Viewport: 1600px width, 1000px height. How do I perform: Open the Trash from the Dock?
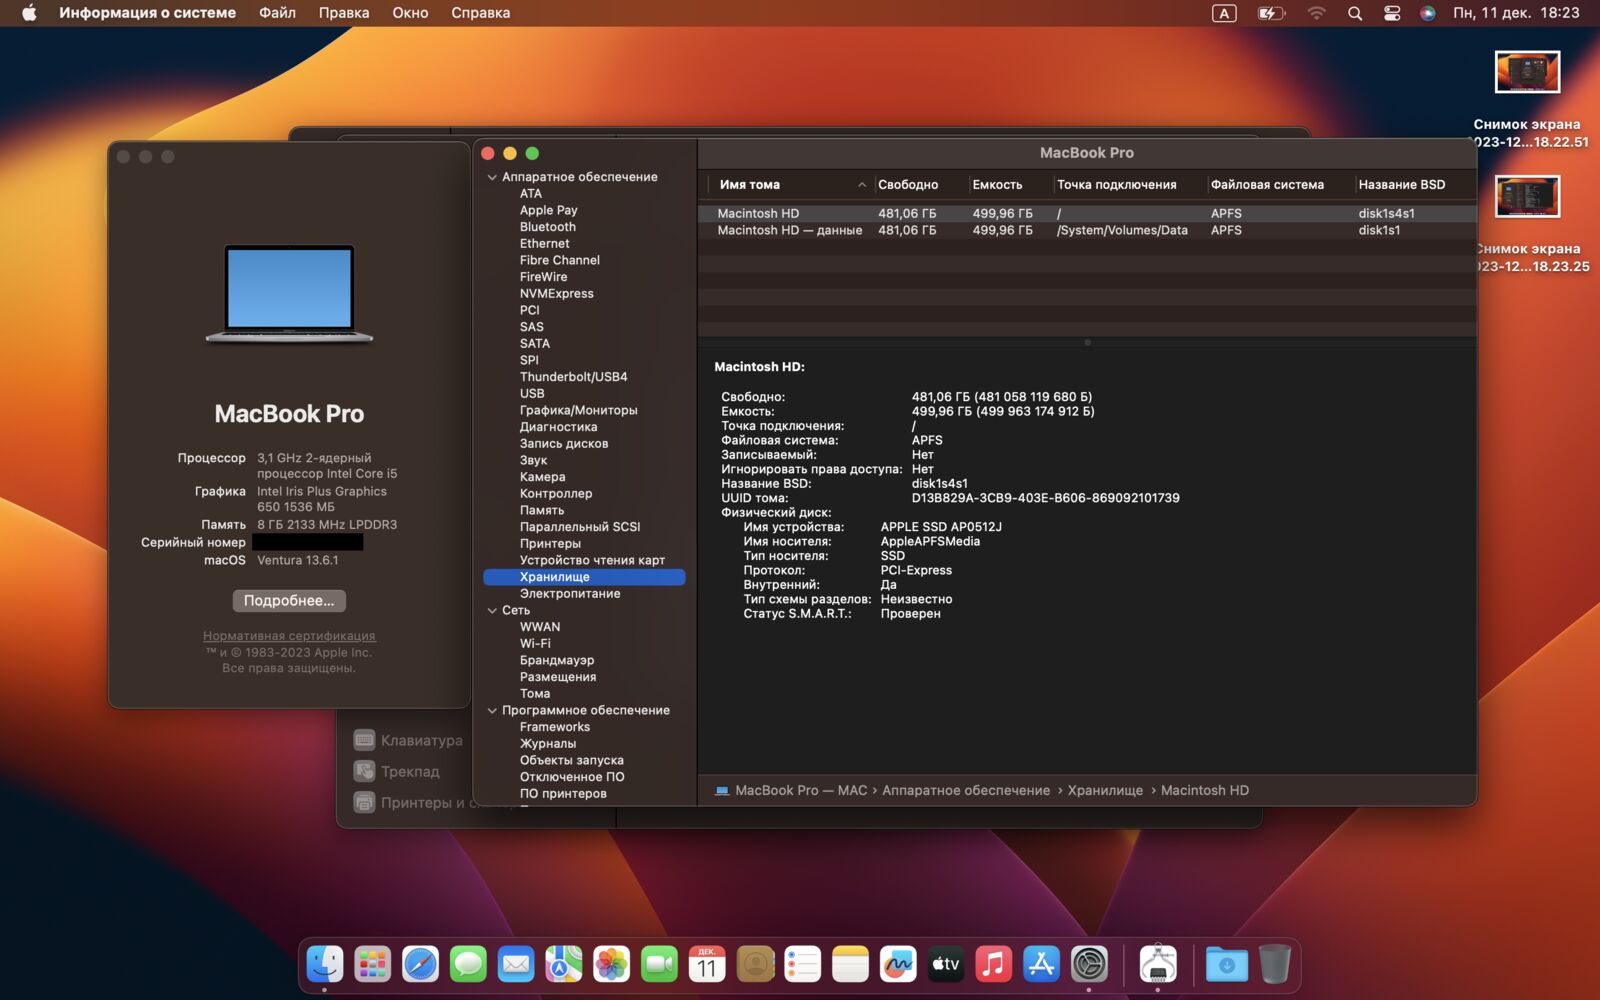[1272, 964]
